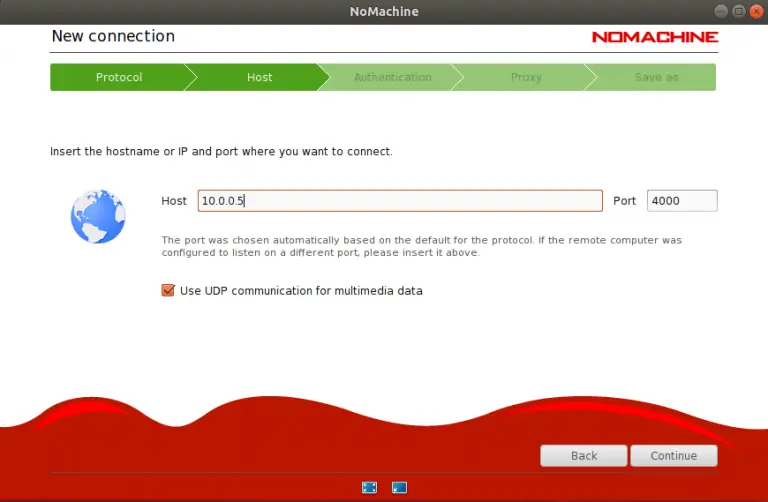Jump to the Proxy step
Viewport: 768px width, 502px height.
[x=526, y=77]
